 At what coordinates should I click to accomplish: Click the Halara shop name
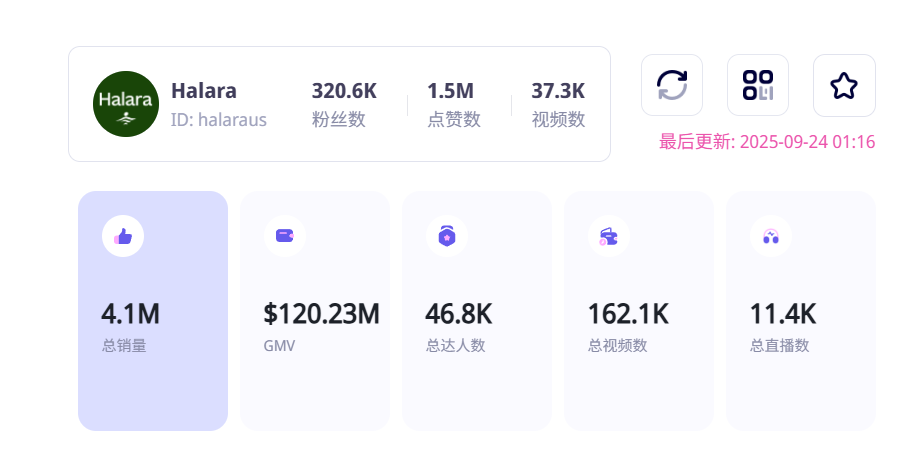tap(204, 91)
